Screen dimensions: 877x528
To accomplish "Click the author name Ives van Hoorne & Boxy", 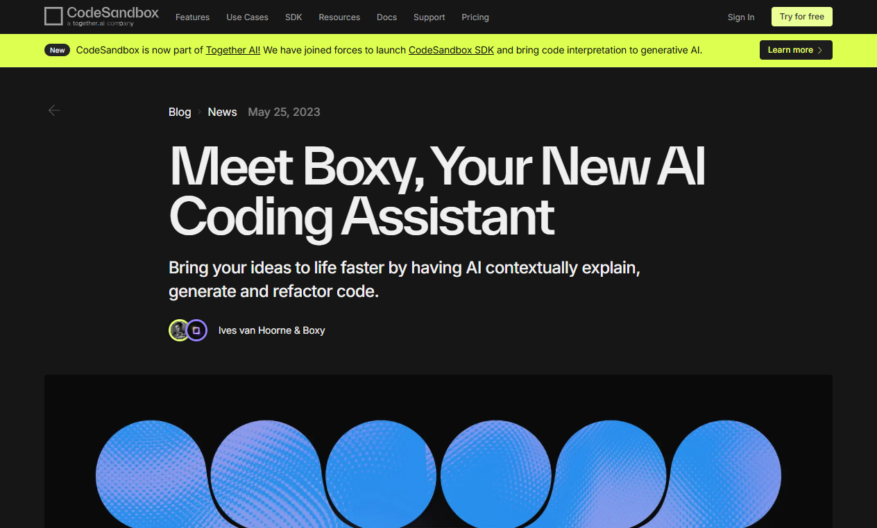I will pos(271,331).
